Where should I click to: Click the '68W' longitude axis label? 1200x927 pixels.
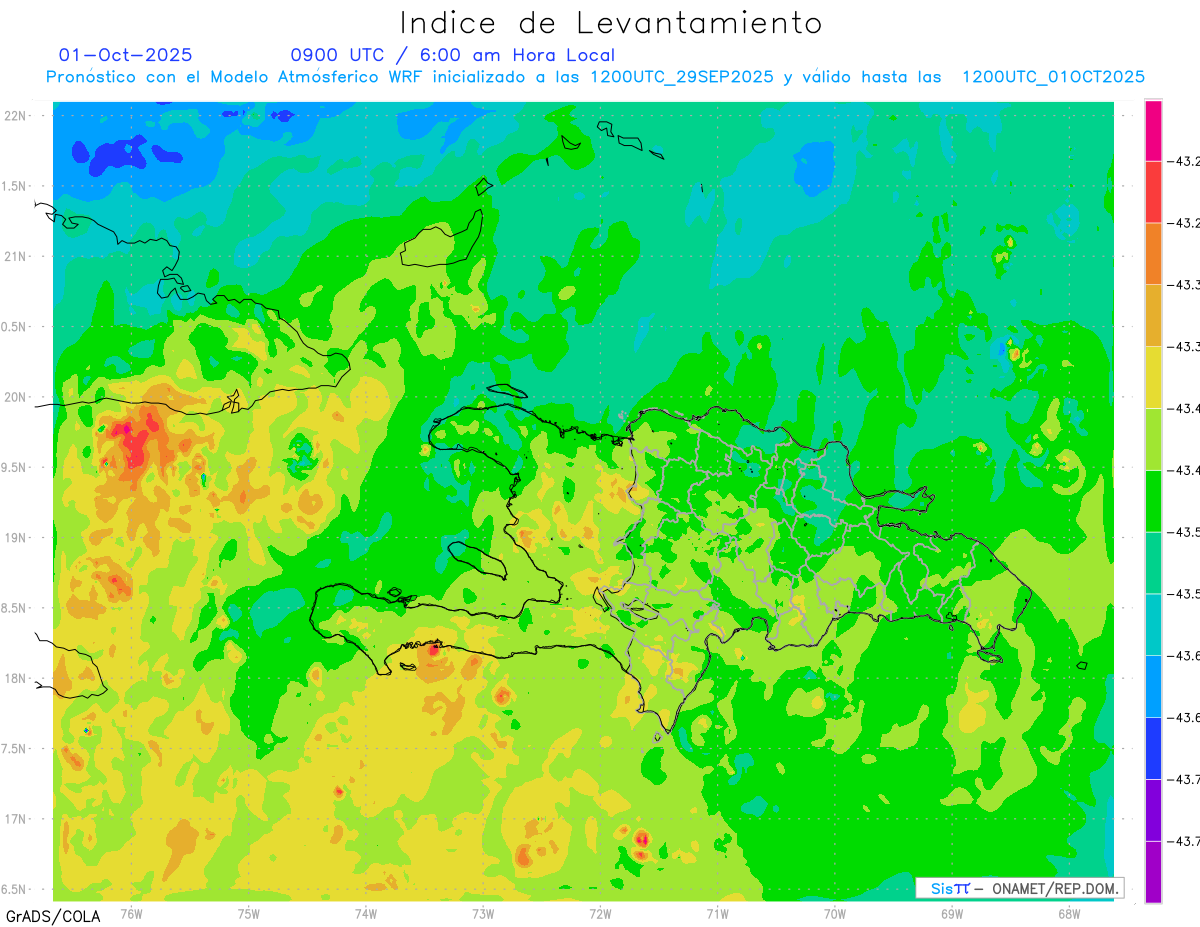[x=1069, y=913]
